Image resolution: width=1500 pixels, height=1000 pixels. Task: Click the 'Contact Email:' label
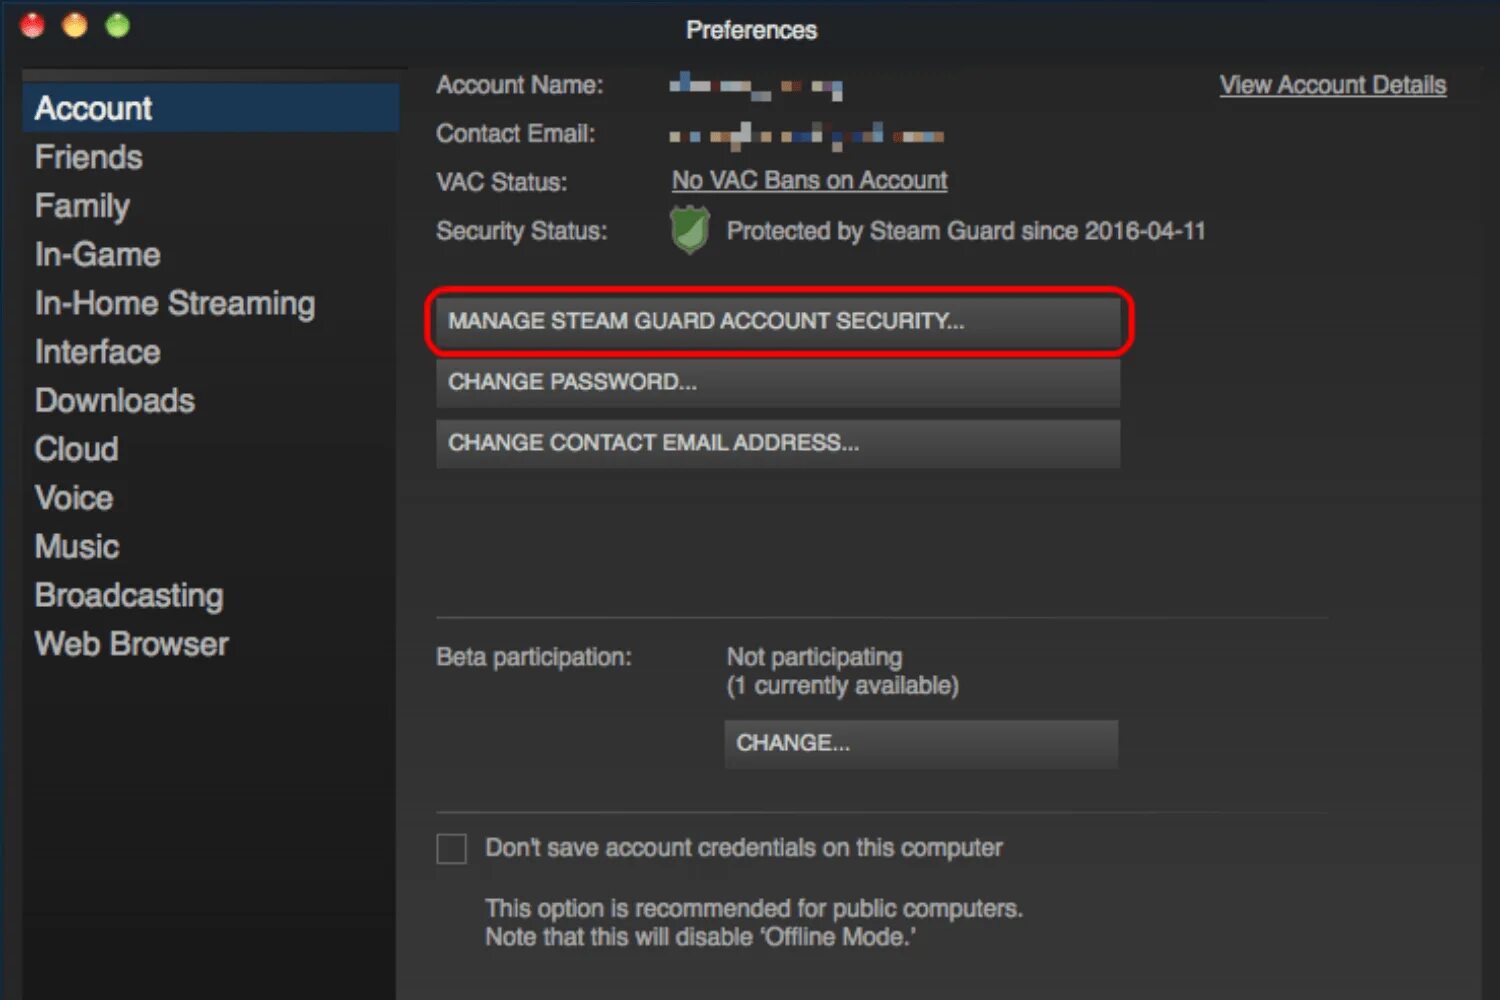516,134
